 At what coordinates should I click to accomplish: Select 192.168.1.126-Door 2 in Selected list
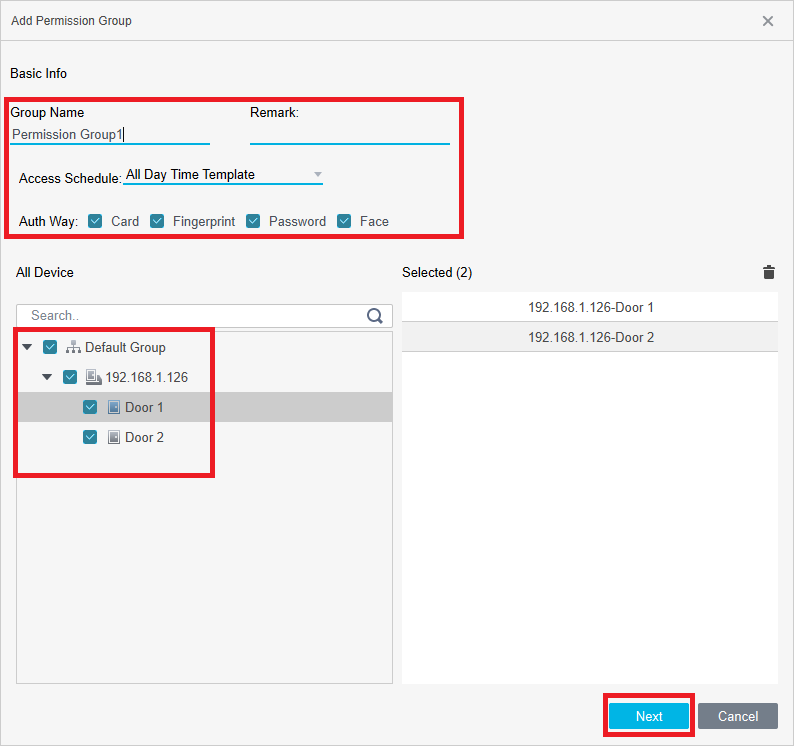pos(590,338)
